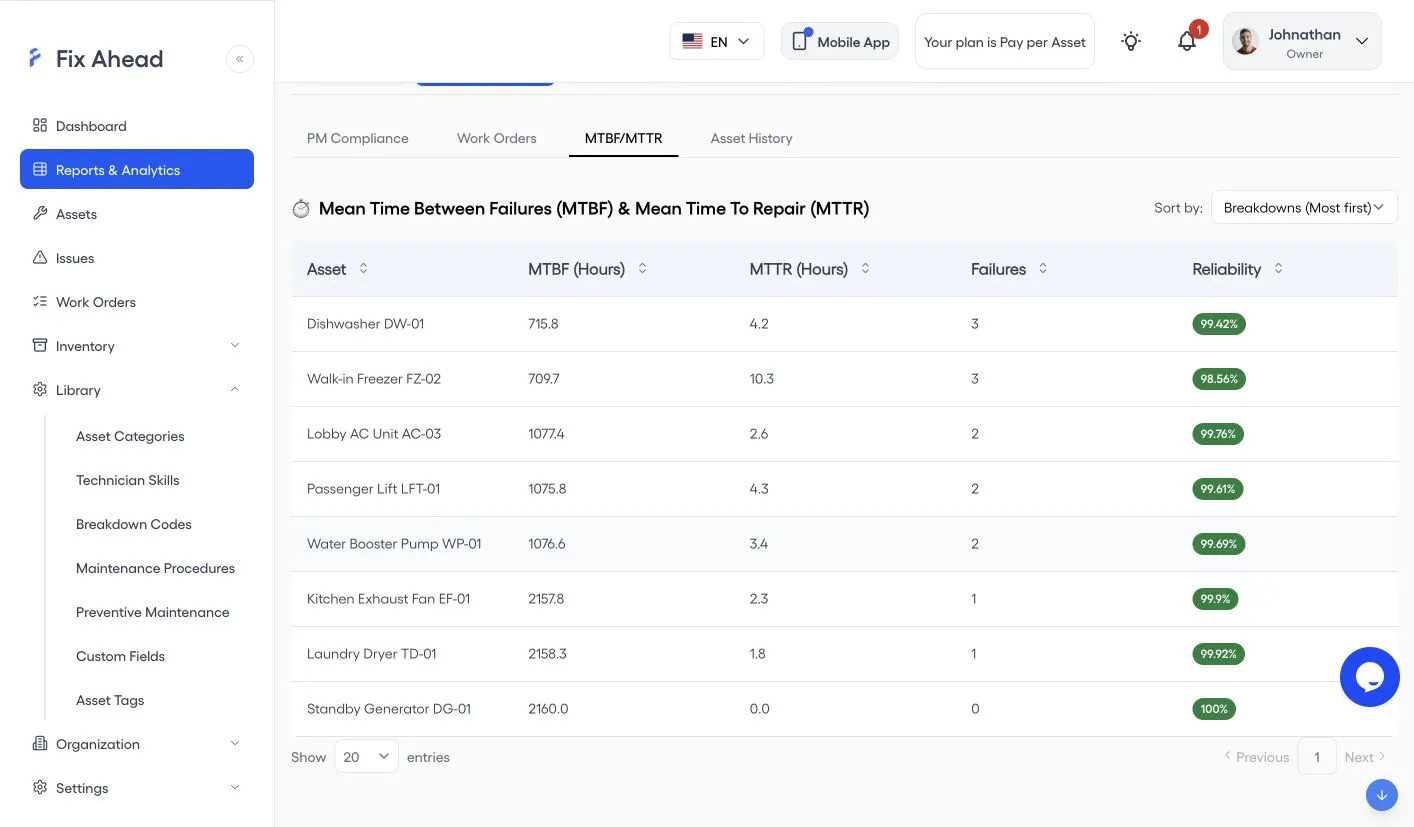Image resolution: width=1414 pixels, height=827 pixels.
Task: Sort the table by the Asset column sort icon
Action: tap(363, 269)
